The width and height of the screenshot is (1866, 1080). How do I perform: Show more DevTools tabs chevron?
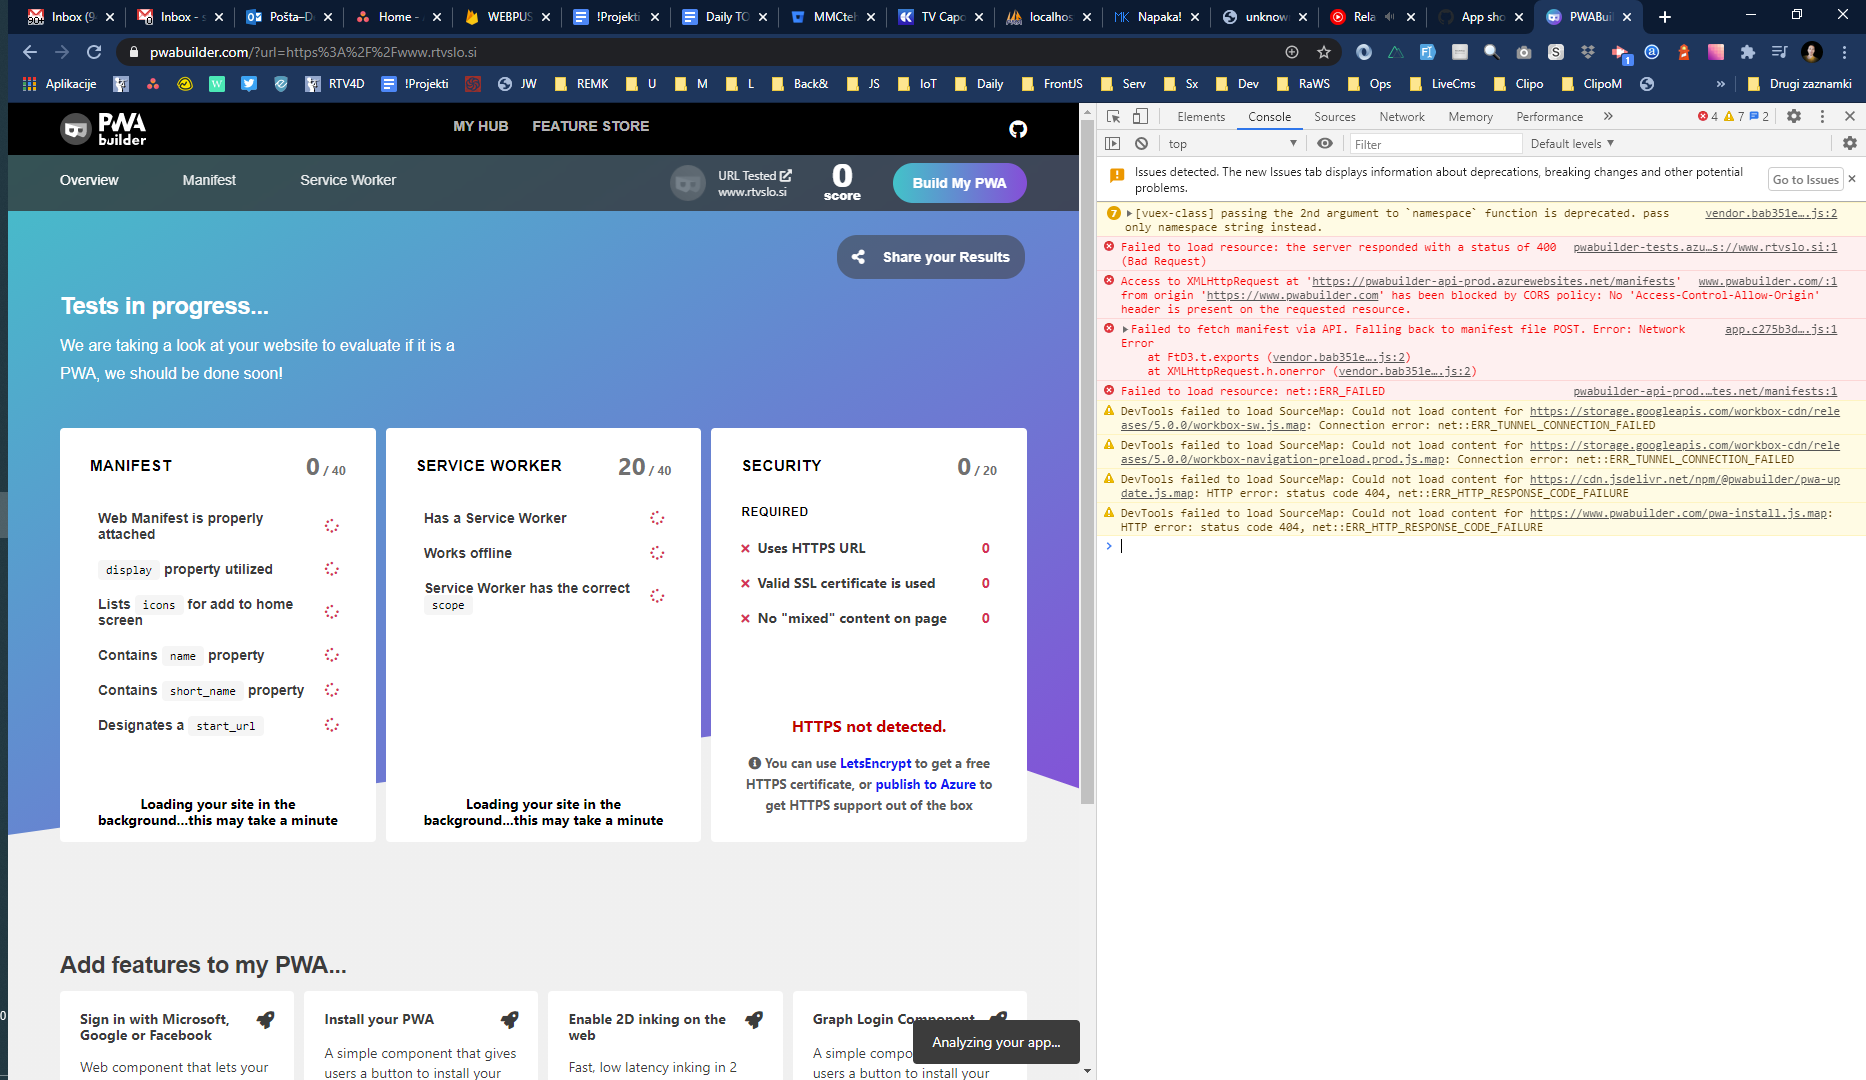pos(1608,116)
